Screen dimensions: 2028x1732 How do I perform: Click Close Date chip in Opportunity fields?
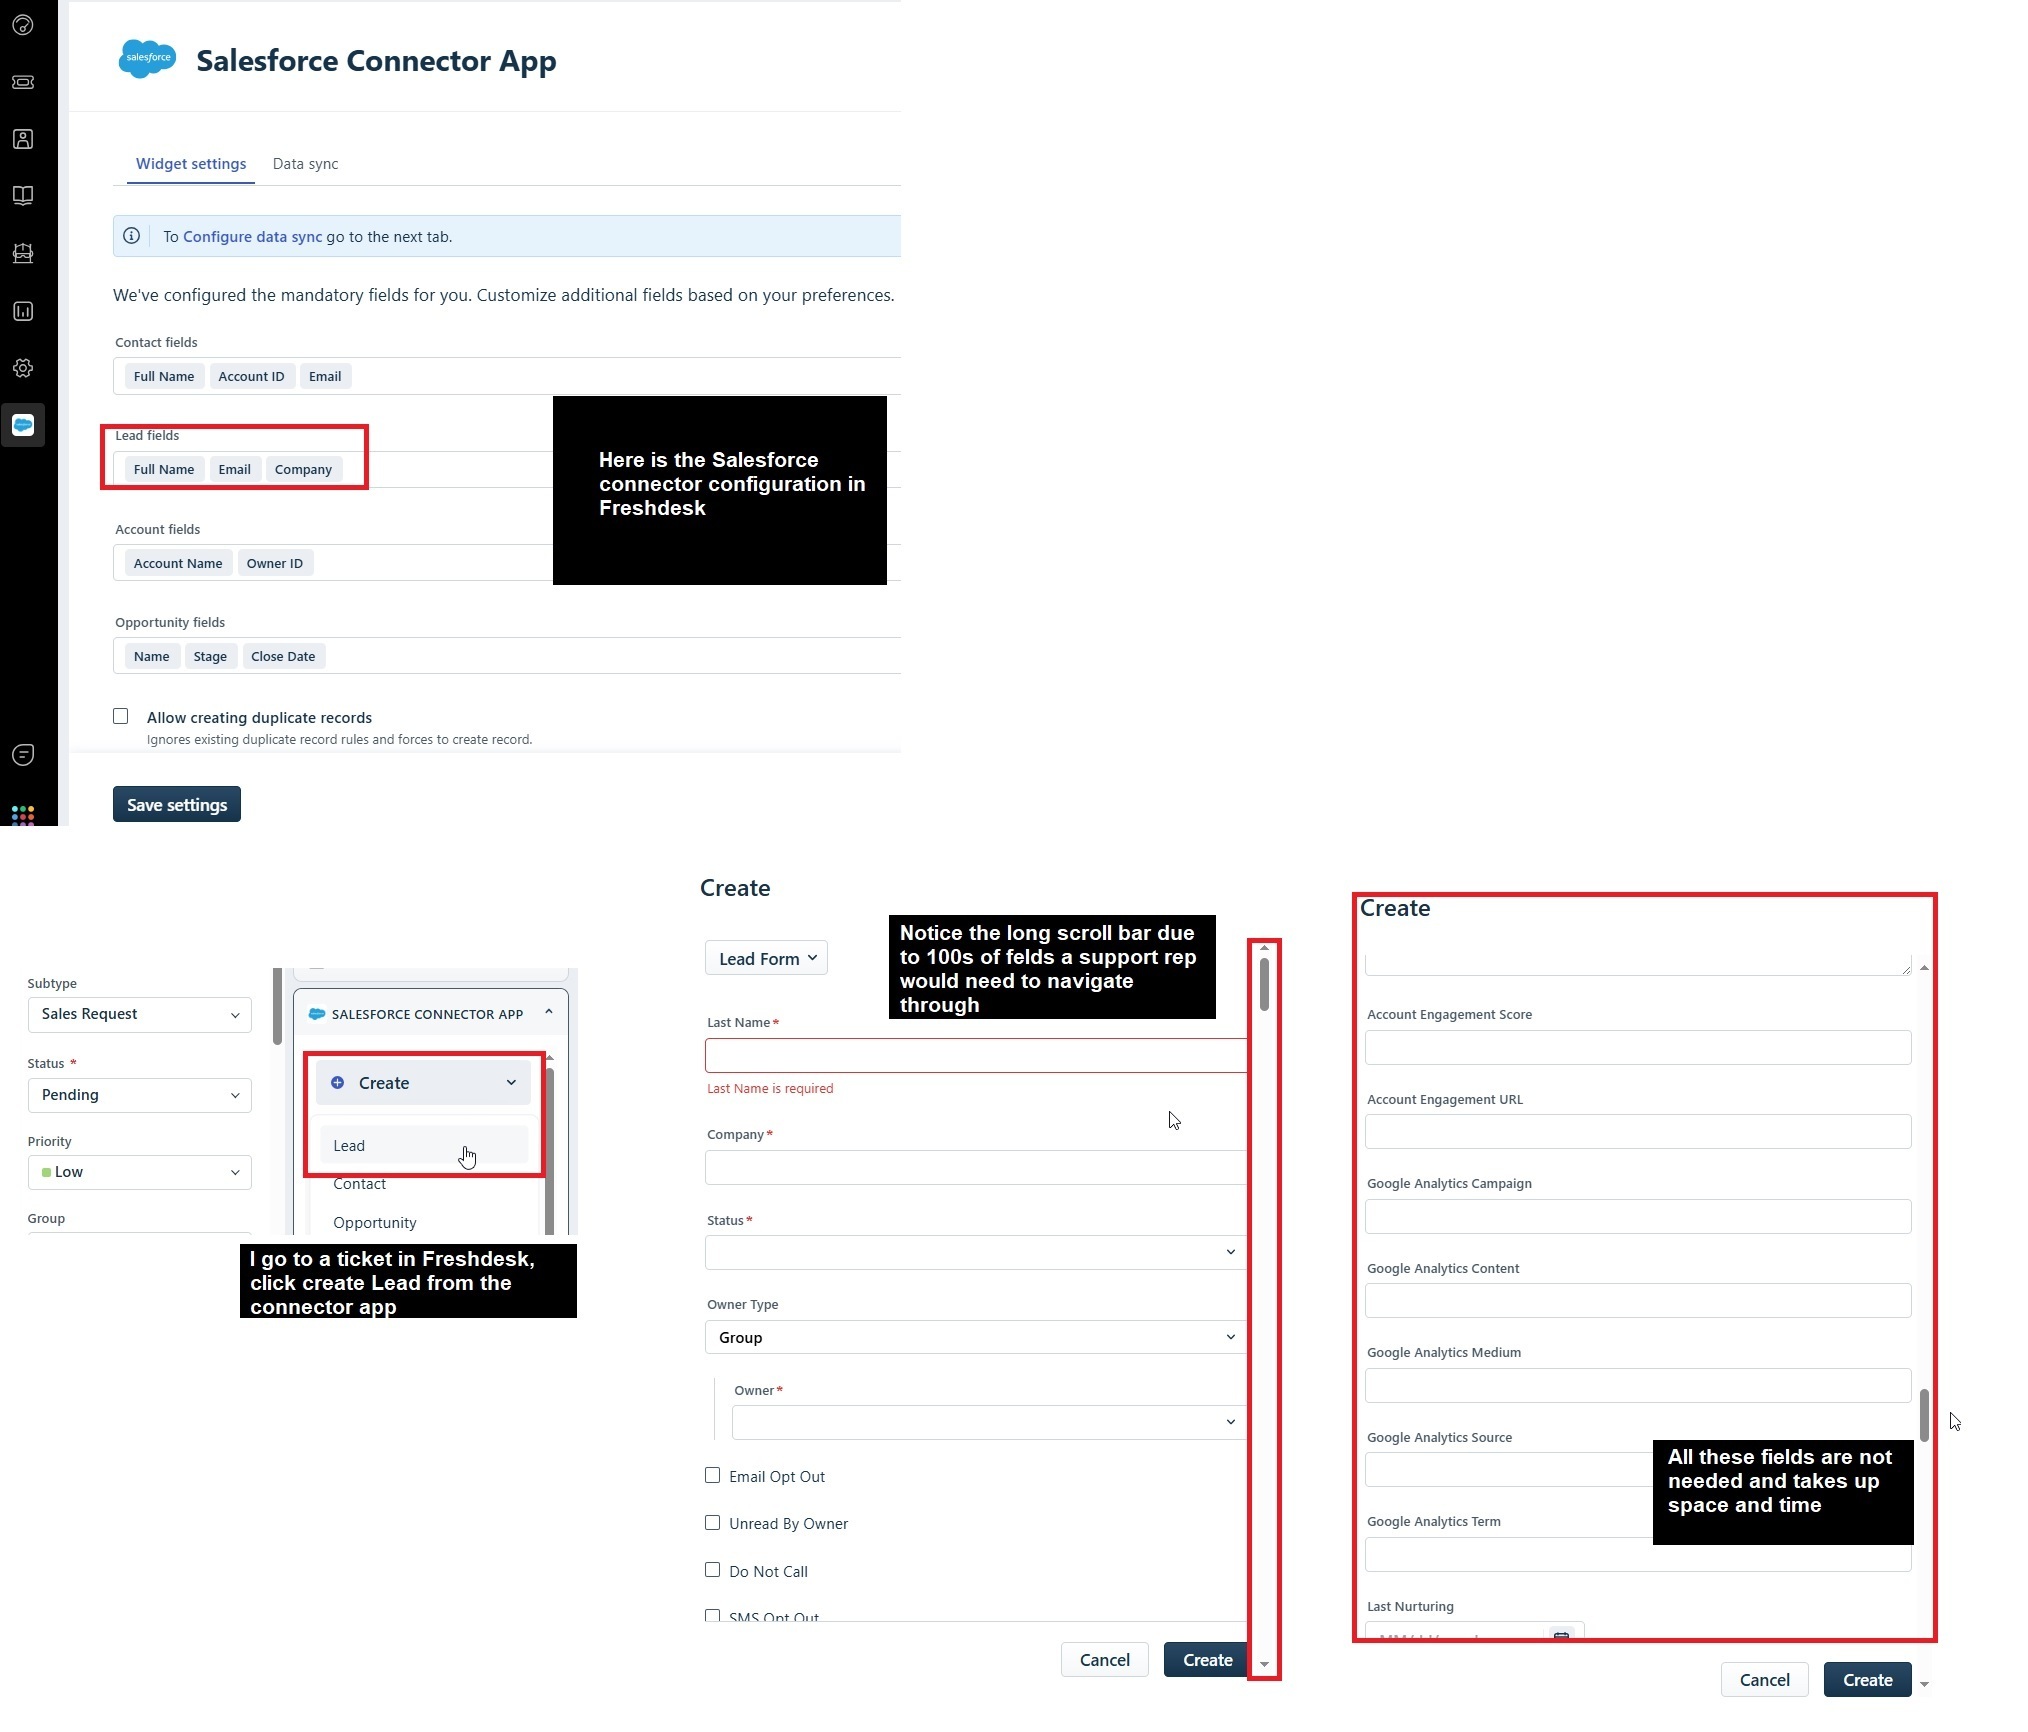click(283, 656)
